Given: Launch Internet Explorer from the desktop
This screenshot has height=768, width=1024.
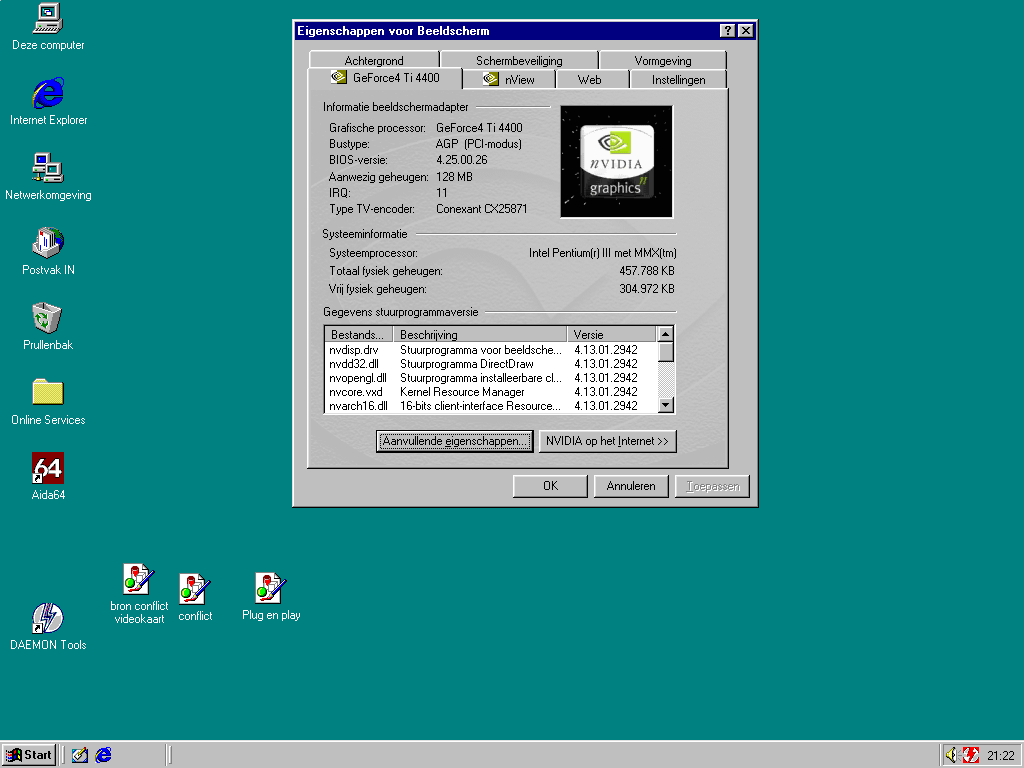Looking at the screenshot, I should point(47,94).
